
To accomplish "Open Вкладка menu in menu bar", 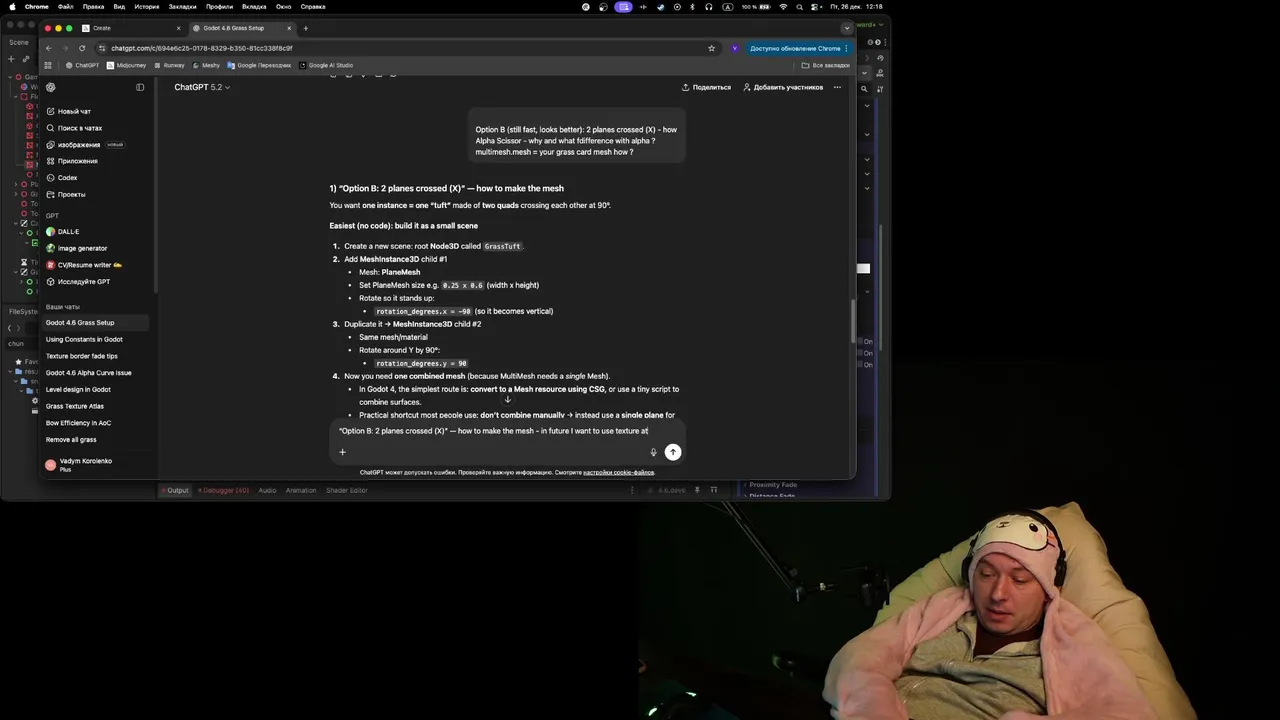I will click(254, 6).
